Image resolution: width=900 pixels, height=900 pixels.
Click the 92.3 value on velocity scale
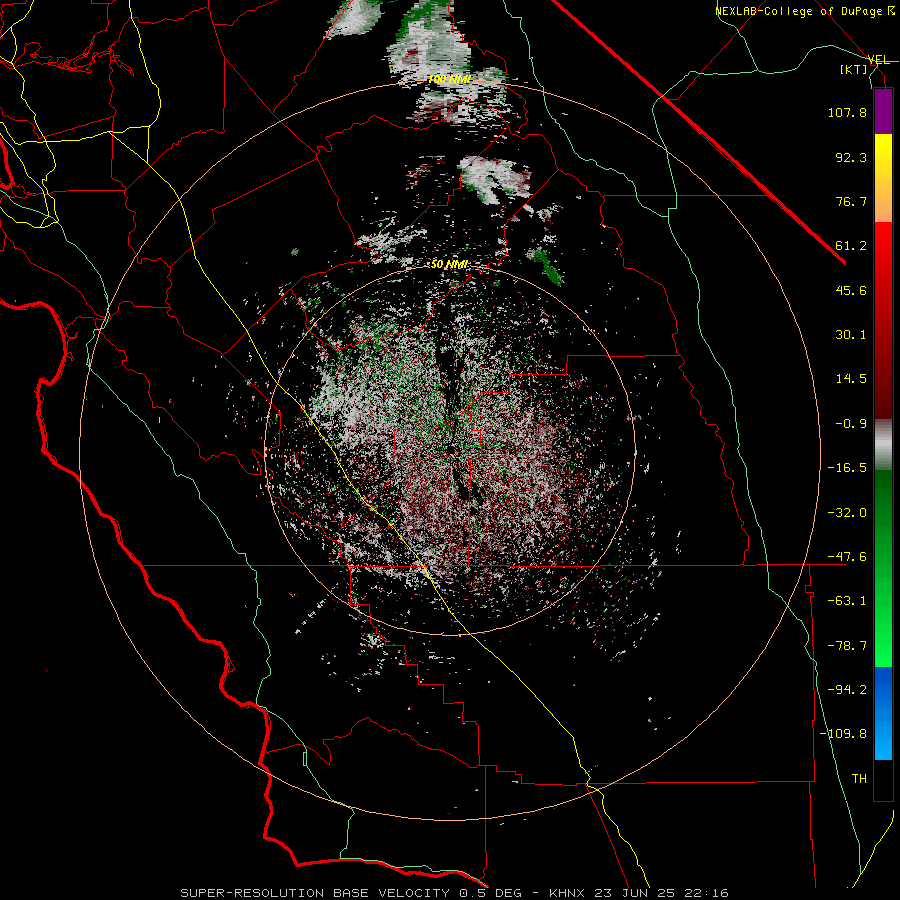851,157
